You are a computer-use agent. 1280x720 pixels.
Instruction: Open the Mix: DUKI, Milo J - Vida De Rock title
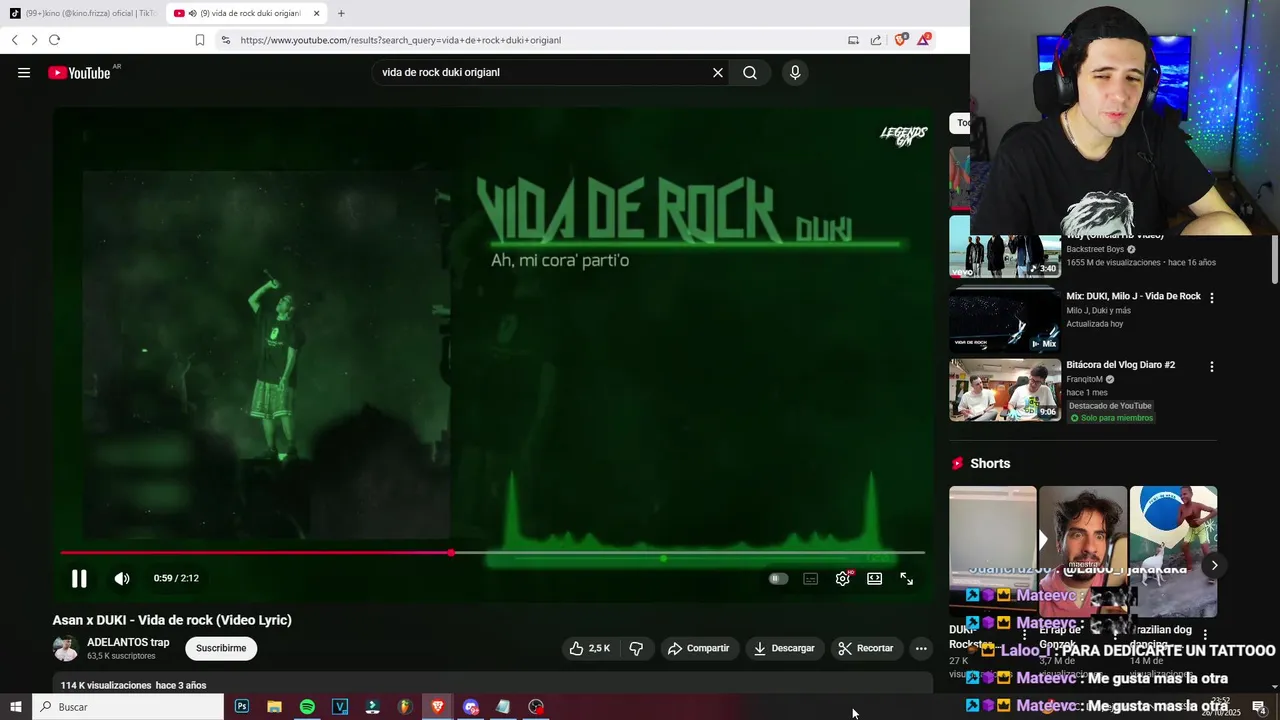pos(1133,296)
